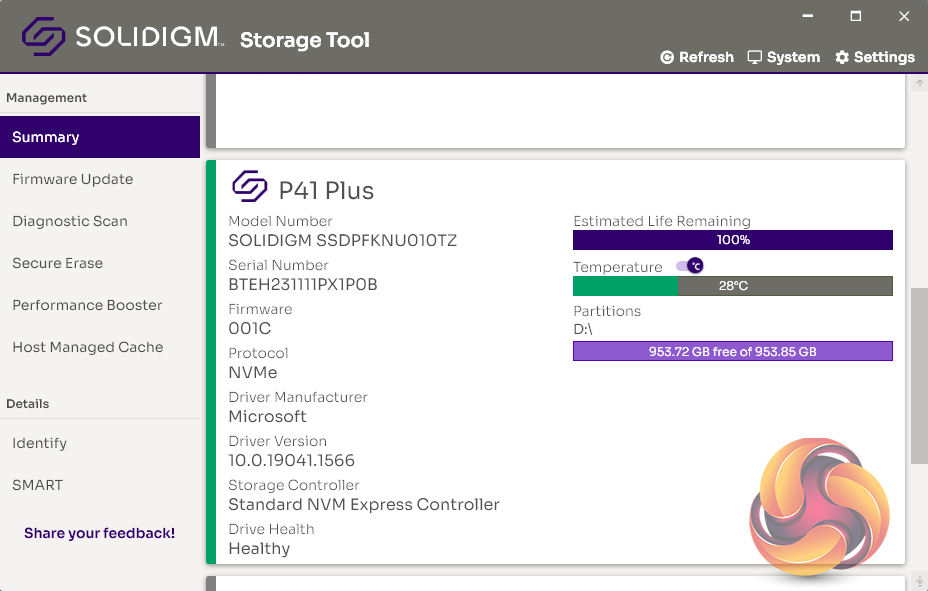Click the P41 Plus drive logo icon
The image size is (928, 591).
250,187
